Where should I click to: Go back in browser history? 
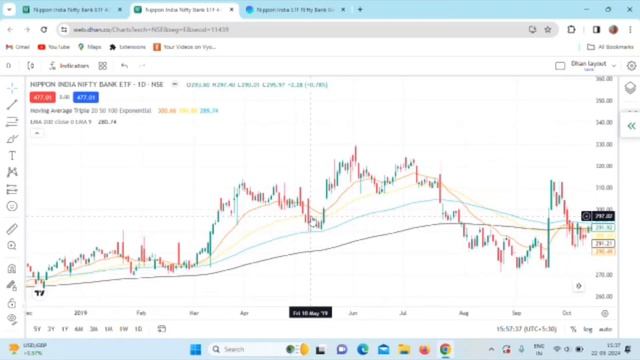click(11, 29)
